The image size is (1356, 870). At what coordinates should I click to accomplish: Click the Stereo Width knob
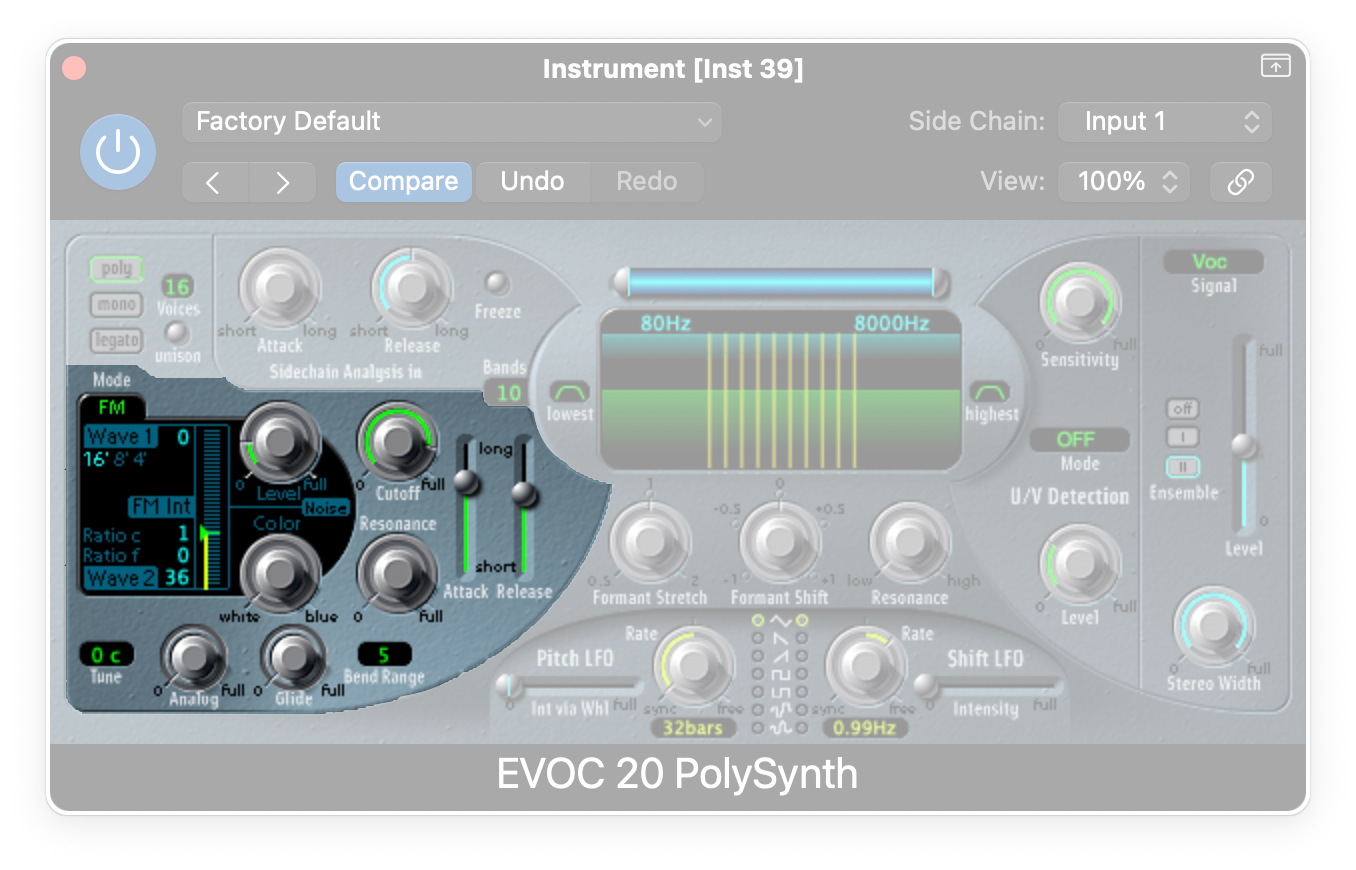pos(1213,627)
